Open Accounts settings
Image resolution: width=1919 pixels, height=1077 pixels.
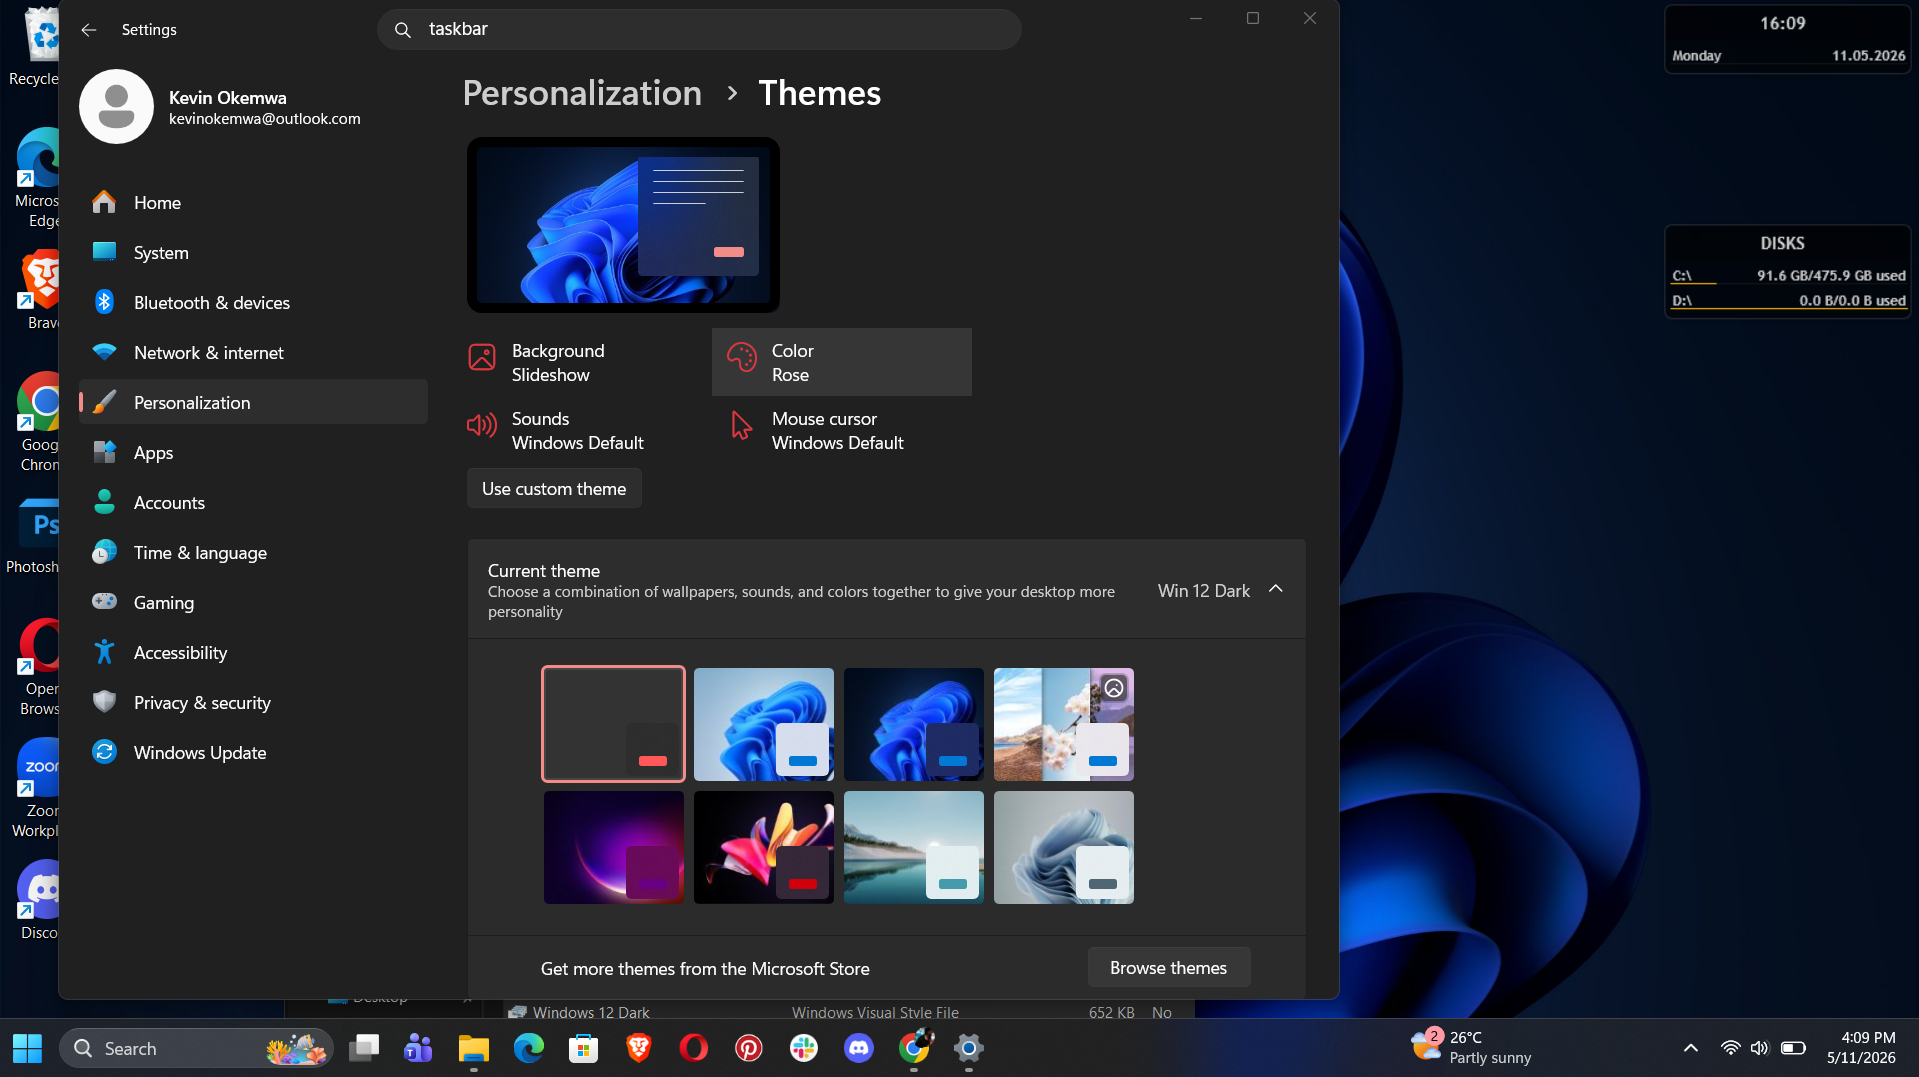click(253, 503)
